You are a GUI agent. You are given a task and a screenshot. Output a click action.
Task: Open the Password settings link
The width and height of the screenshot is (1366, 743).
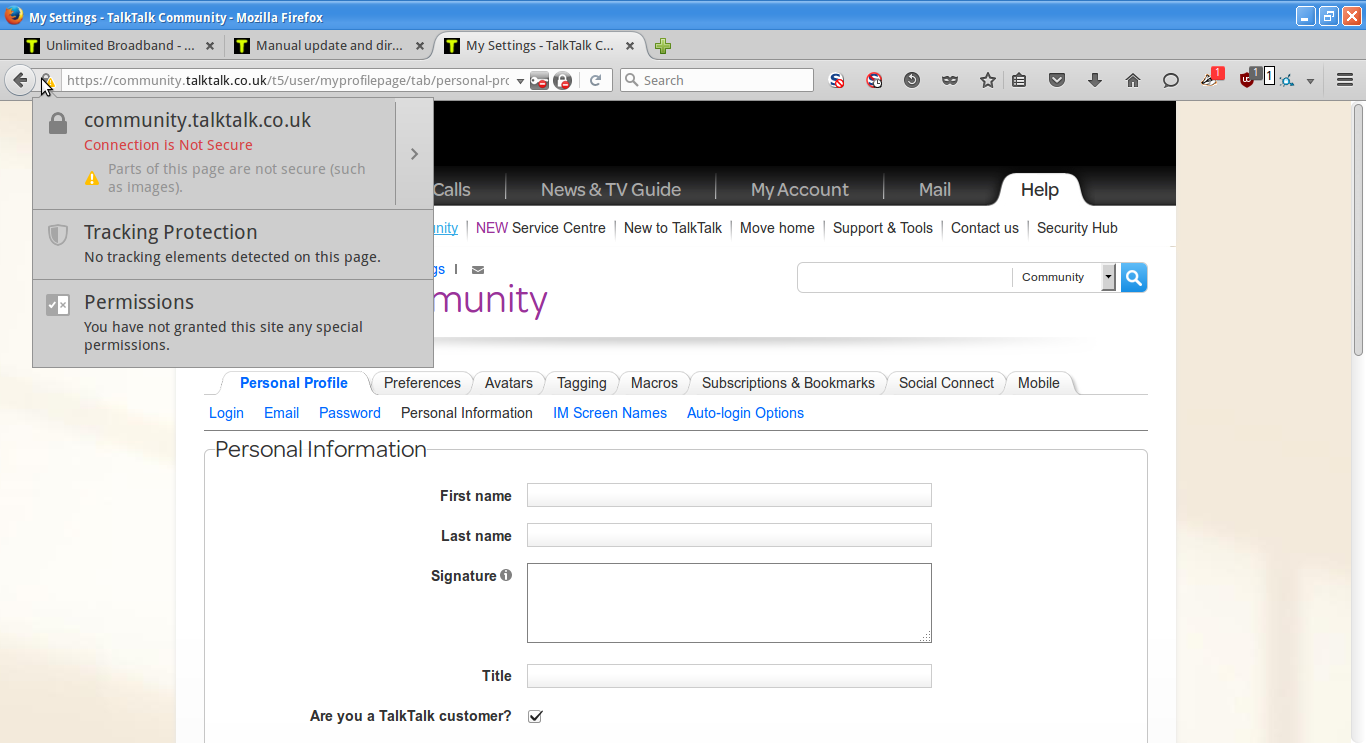(349, 413)
